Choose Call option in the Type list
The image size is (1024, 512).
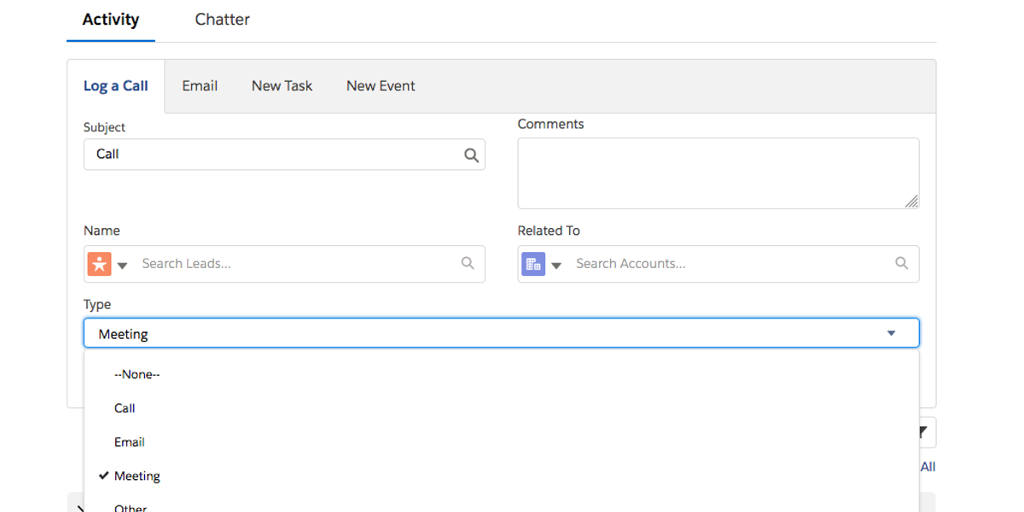pyautogui.click(x=125, y=409)
